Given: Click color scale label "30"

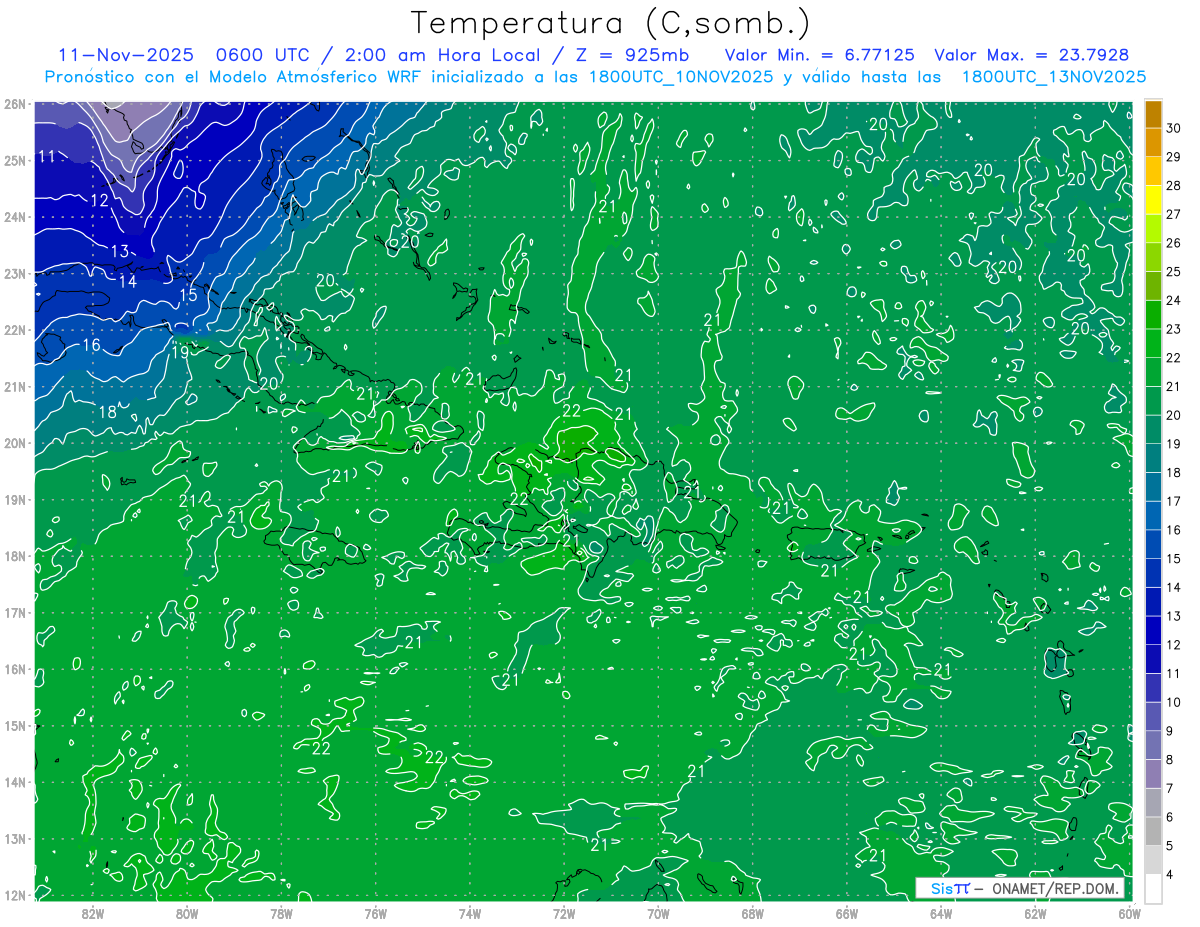Looking at the screenshot, I should 1173,128.
